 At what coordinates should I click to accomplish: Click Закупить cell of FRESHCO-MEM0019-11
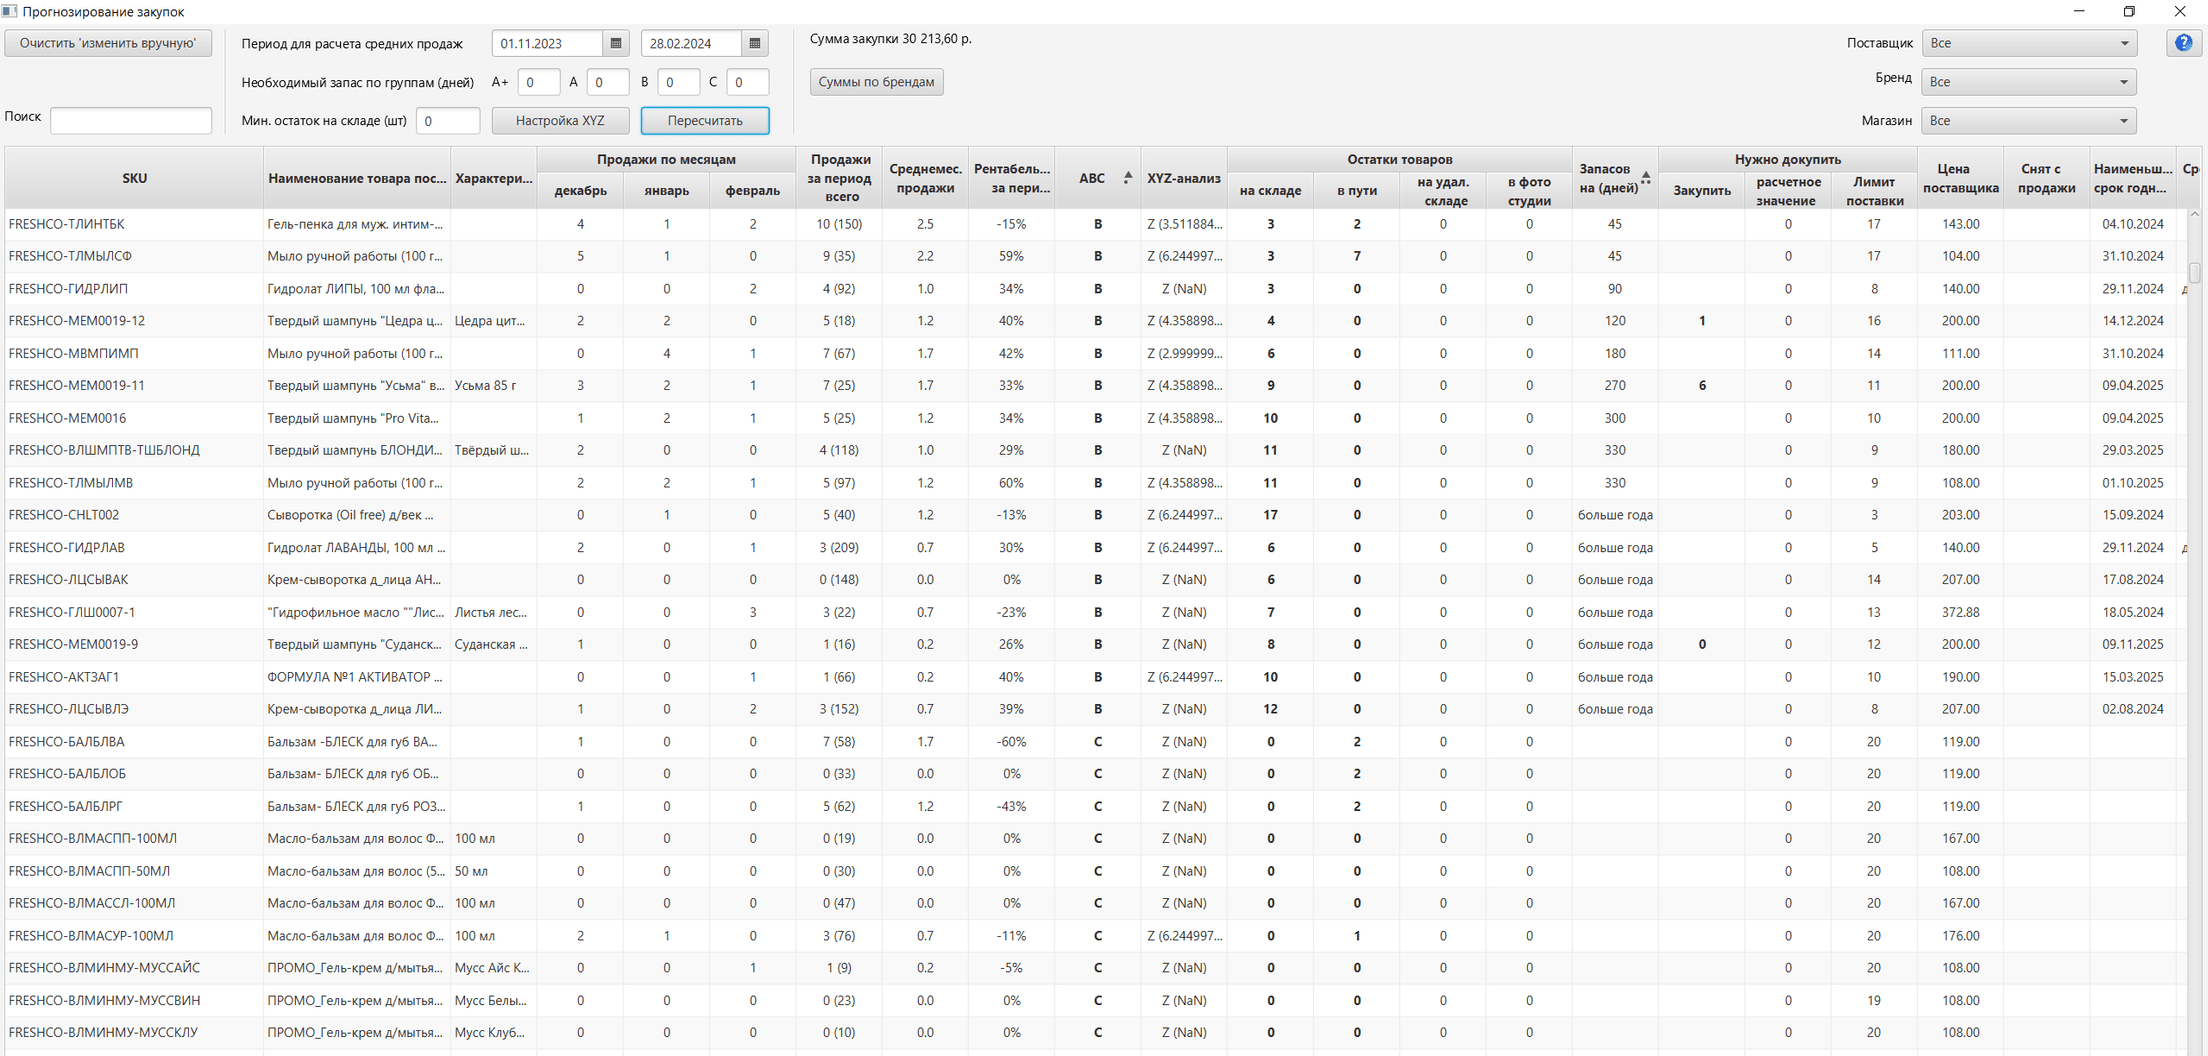click(1702, 385)
